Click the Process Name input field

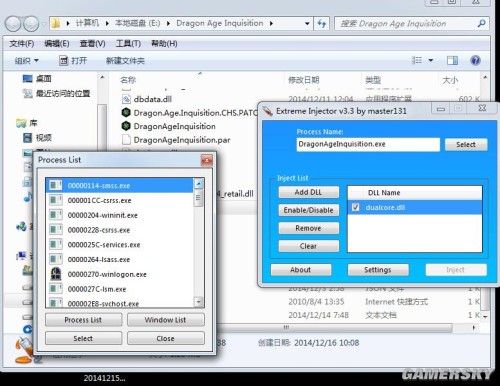pyautogui.click(x=368, y=144)
